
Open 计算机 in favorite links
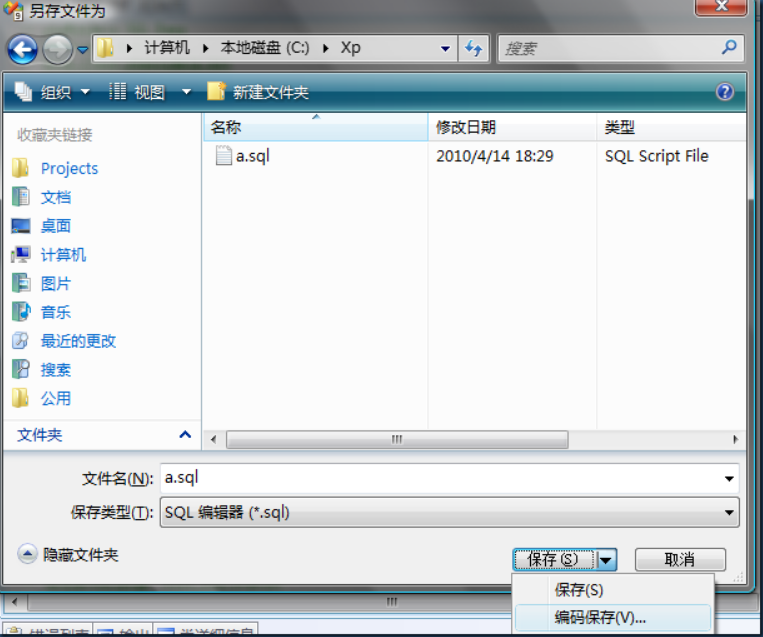63,255
